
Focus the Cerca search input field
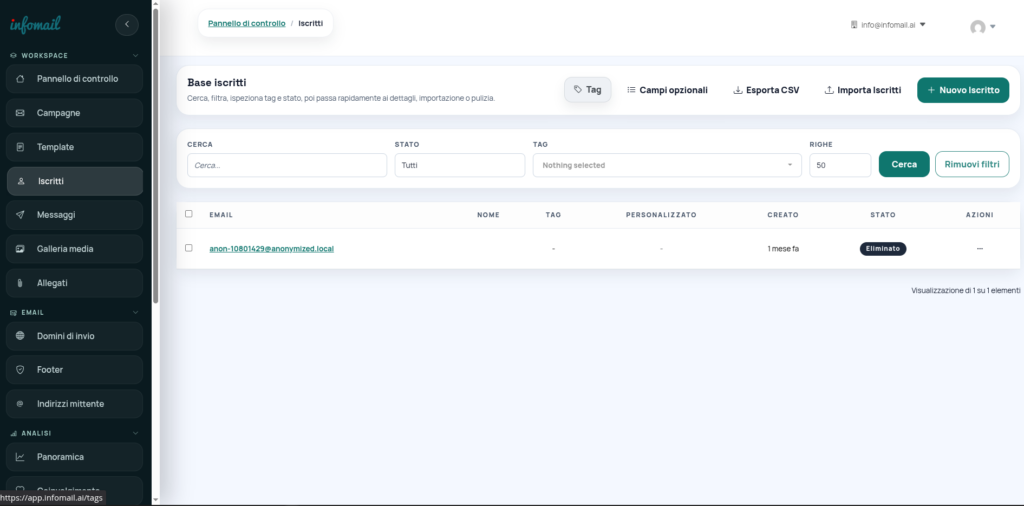(286, 165)
